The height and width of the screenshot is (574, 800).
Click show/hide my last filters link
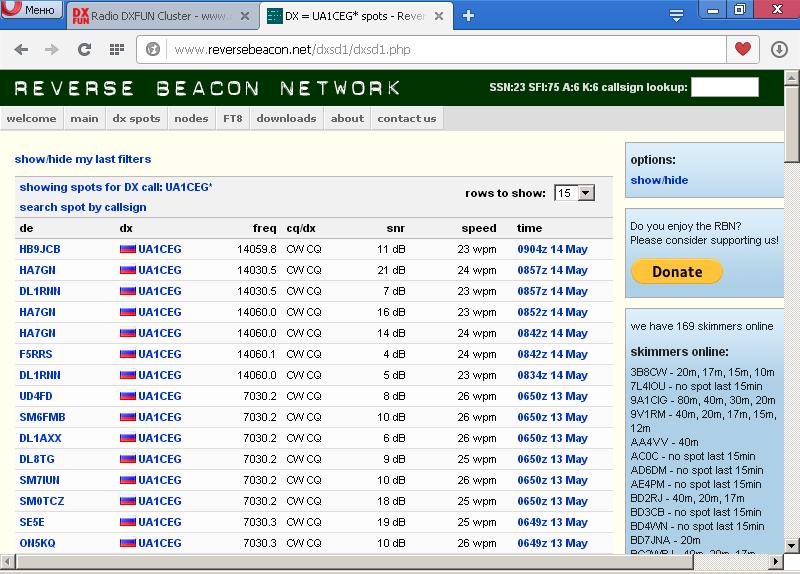[83, 159]
